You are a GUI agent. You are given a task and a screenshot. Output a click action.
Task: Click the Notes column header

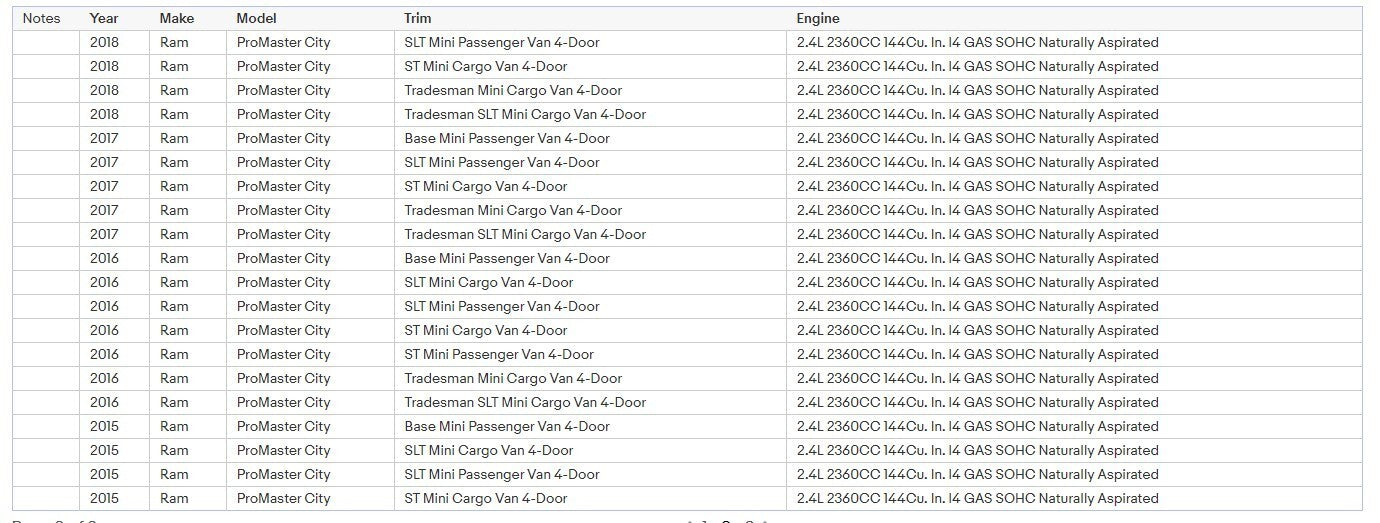[41, 18]
